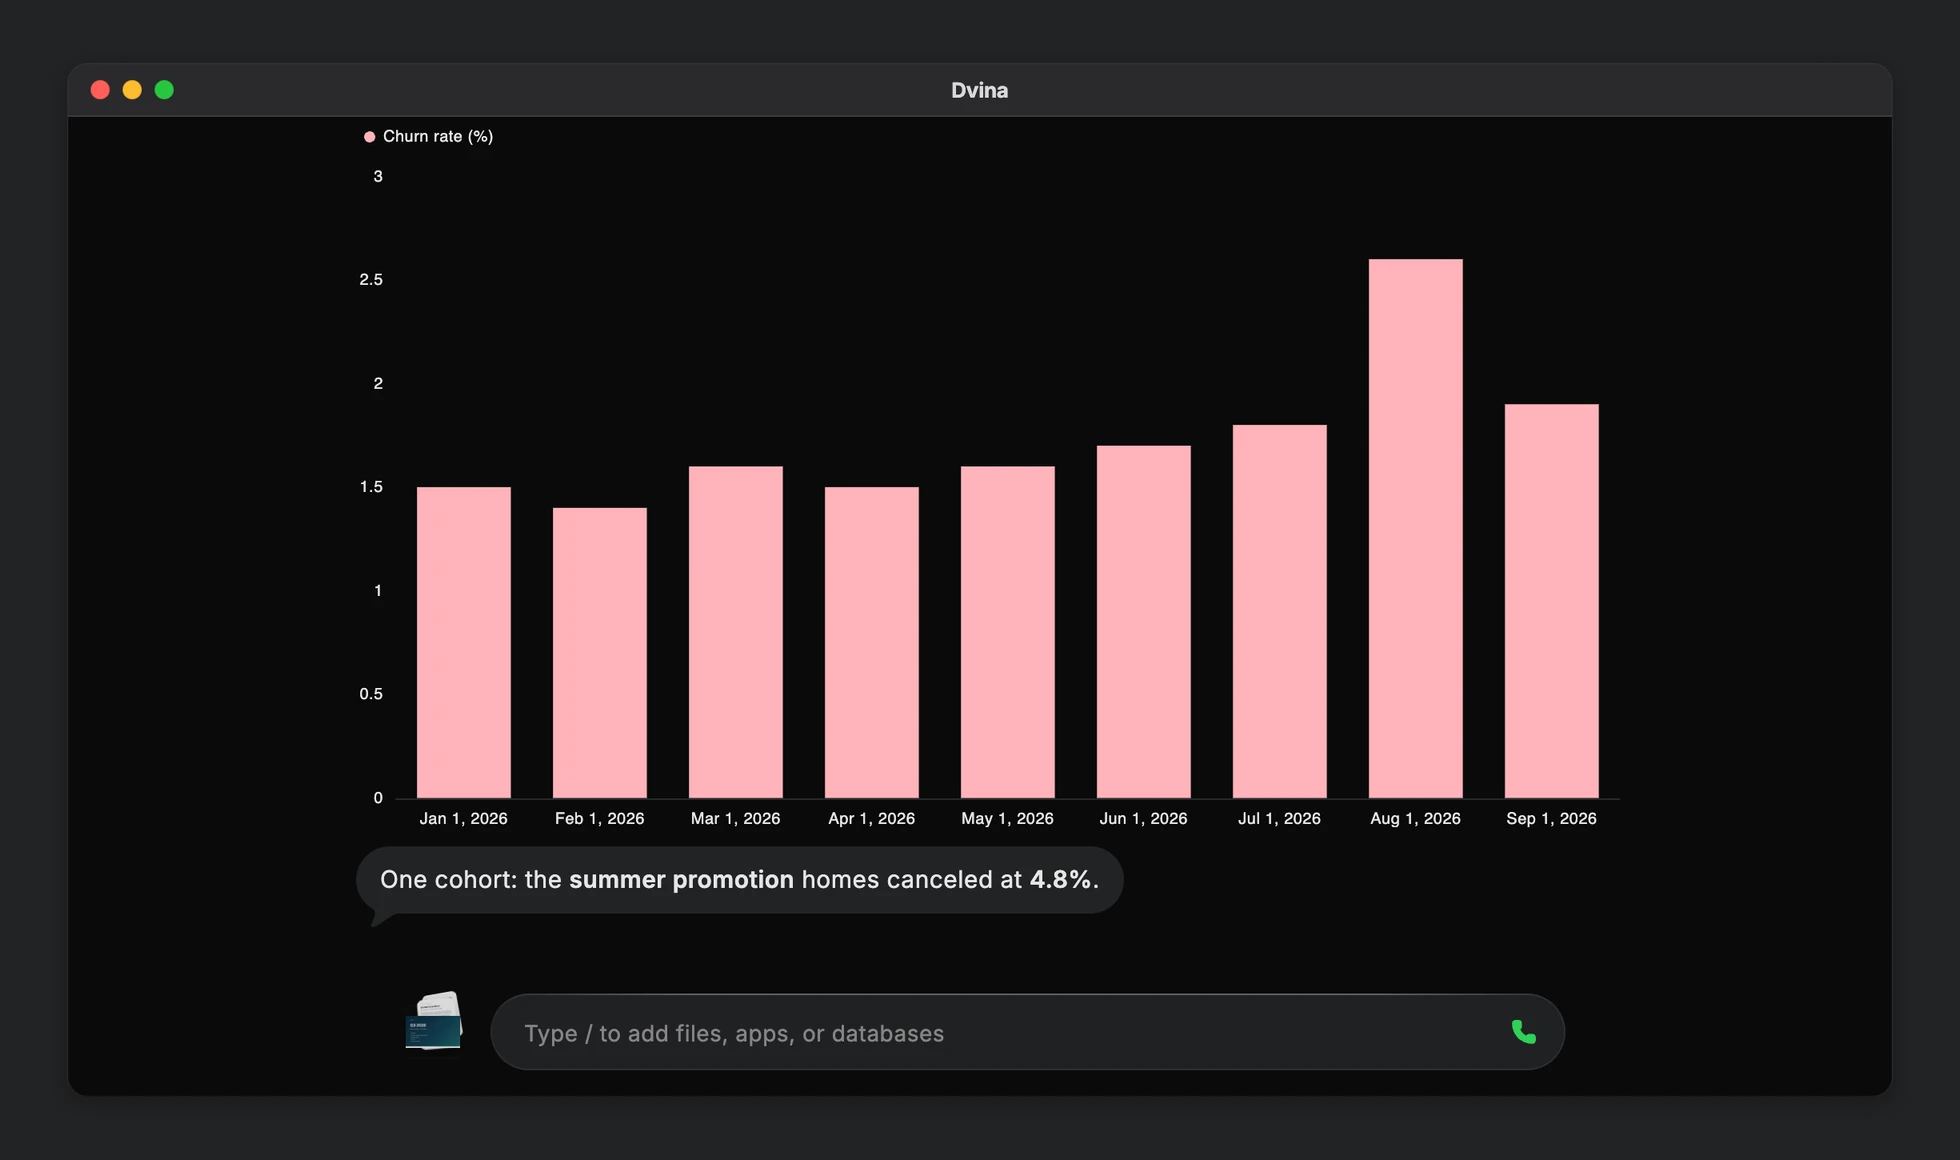1960x1160 pixels.
Task: Click the Churn rate (%) legend label
Action: tap(438, 136)
